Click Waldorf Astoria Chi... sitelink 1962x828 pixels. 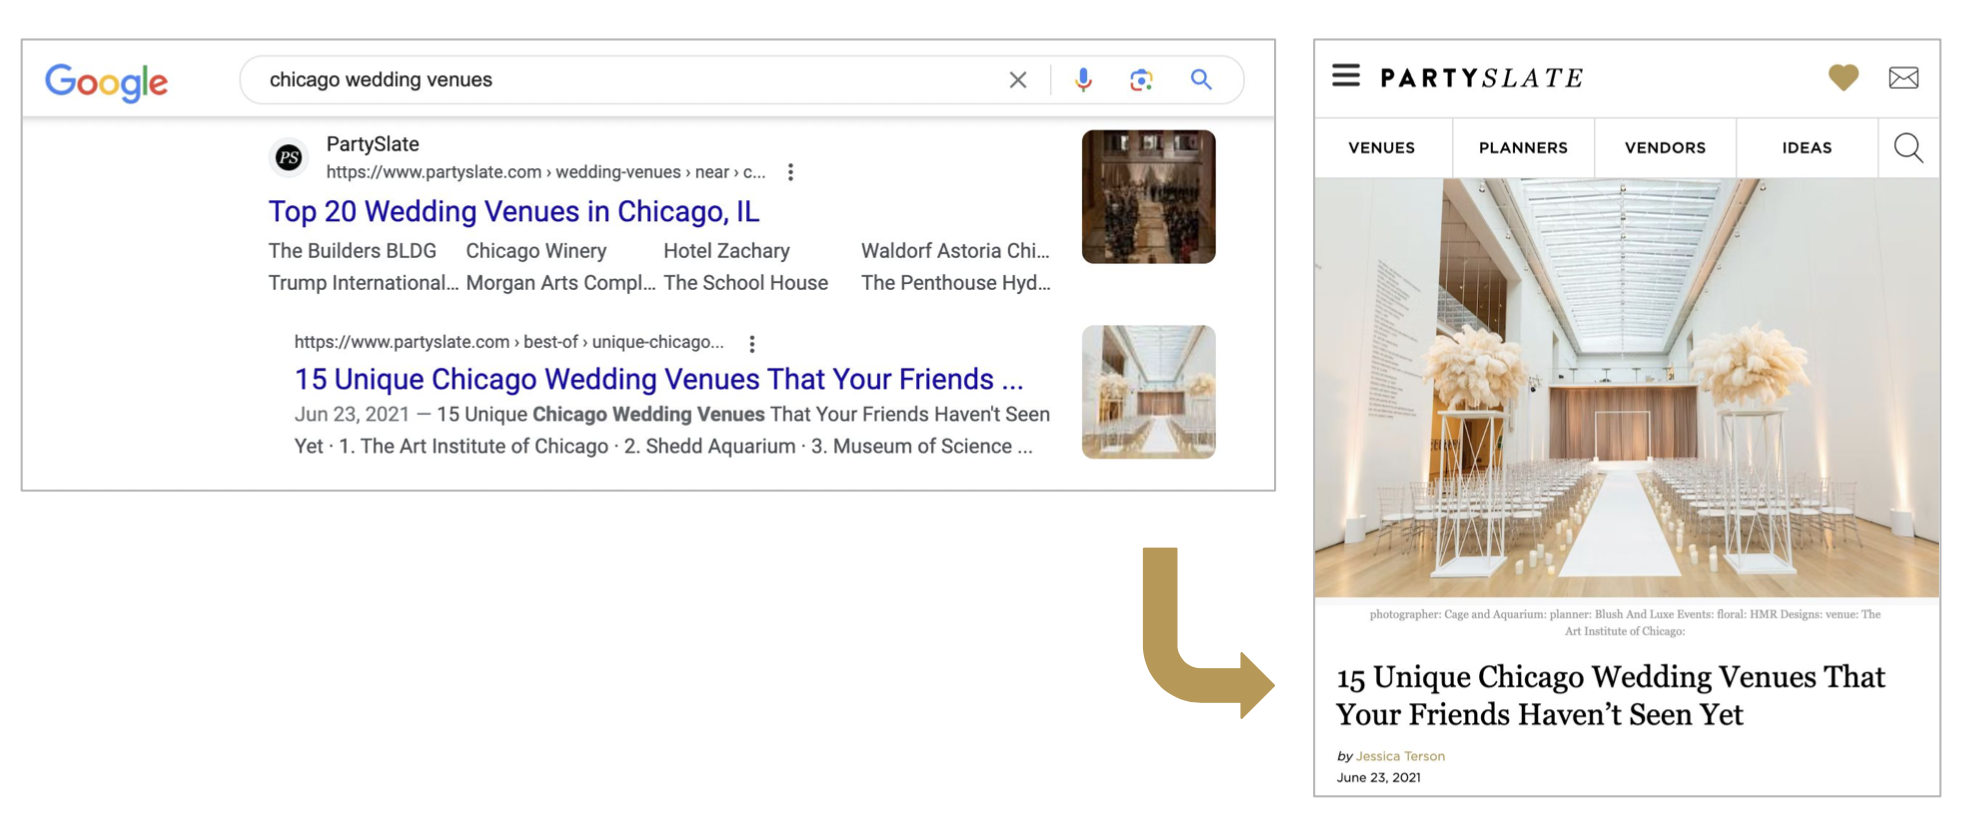956,251
